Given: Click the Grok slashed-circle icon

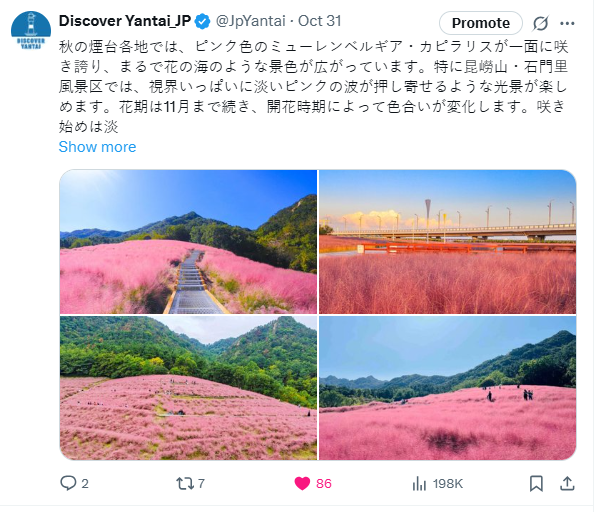Looking at the screenshot, I should 540,23.
